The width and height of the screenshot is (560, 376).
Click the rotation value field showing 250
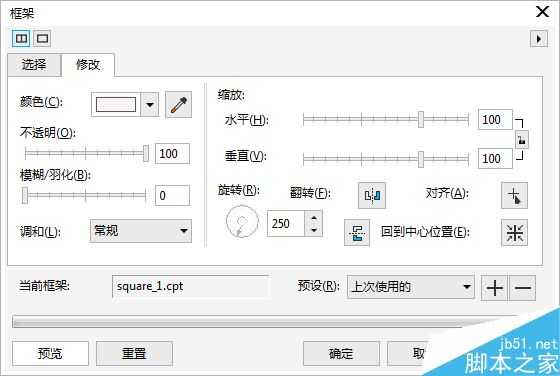click(286, 224)
